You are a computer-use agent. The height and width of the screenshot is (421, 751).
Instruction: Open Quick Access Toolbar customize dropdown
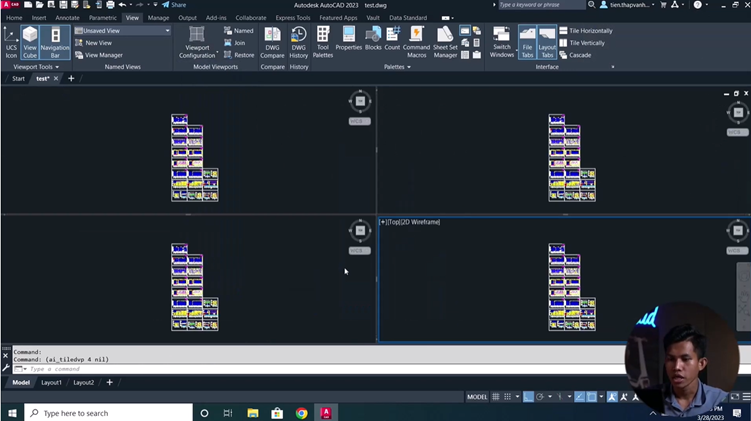tap(155, 5)
